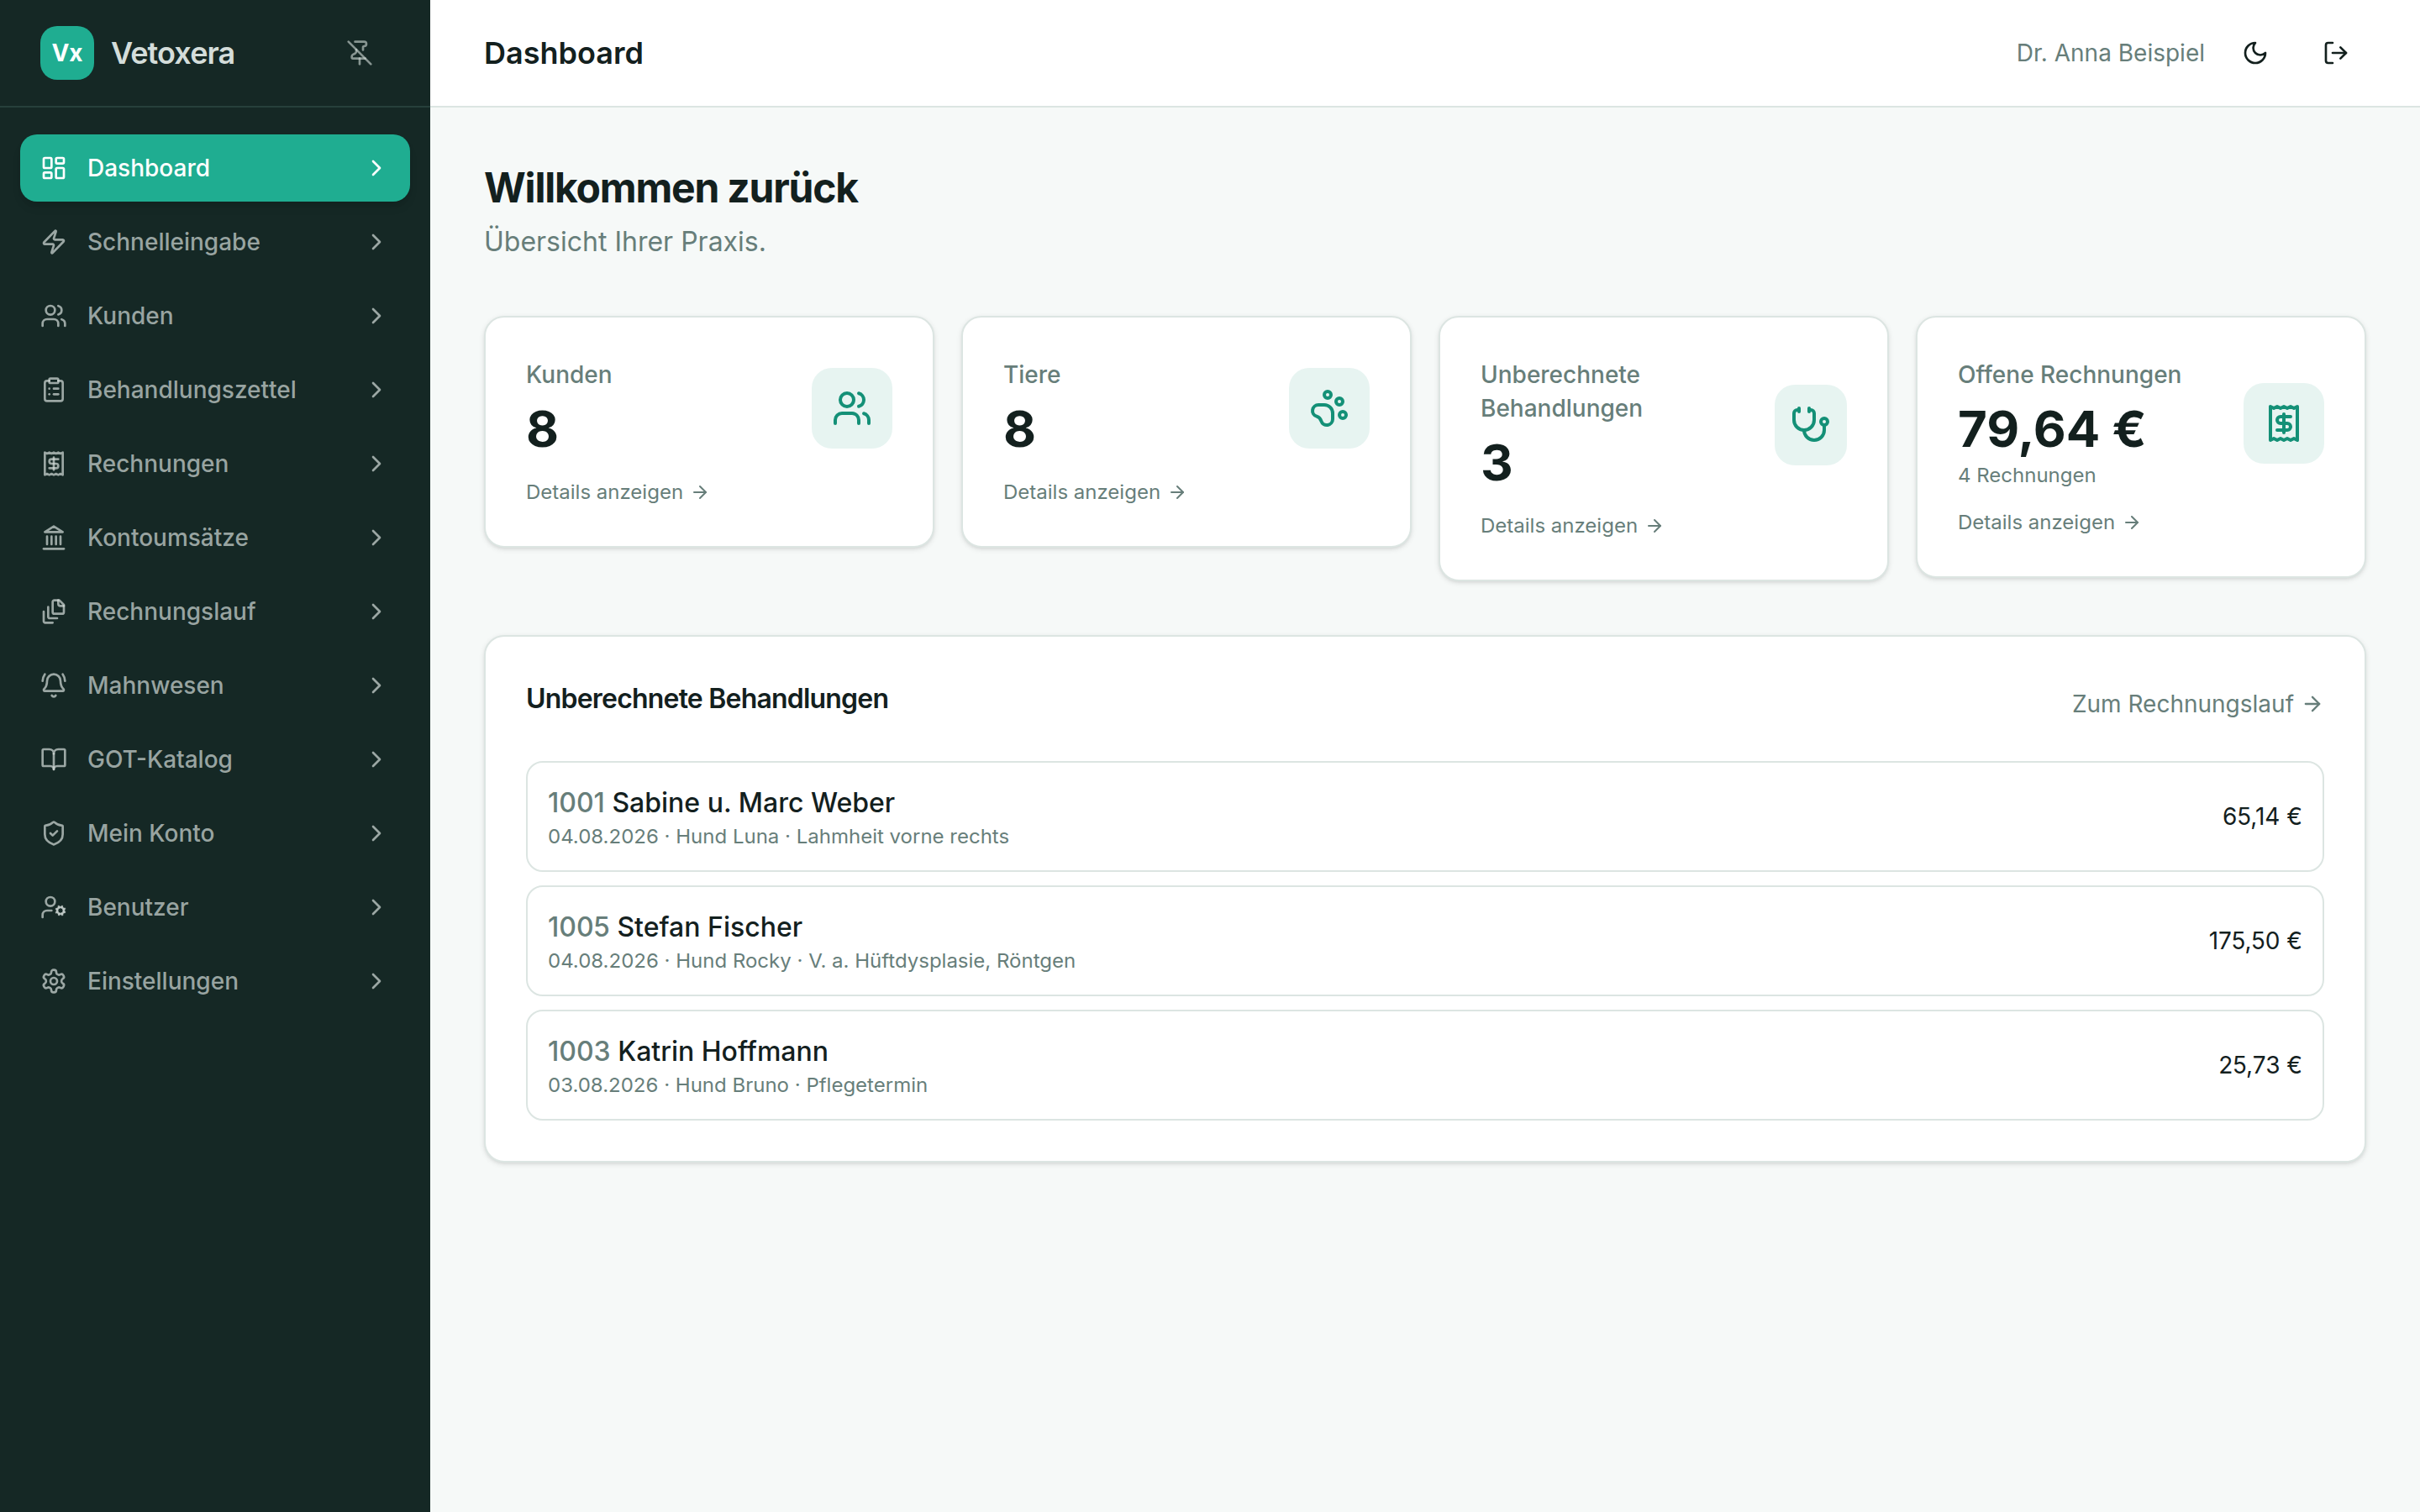Expand the Benutzer chevron
This screenshot has height=1512, width=2420.
click(376, 907)
